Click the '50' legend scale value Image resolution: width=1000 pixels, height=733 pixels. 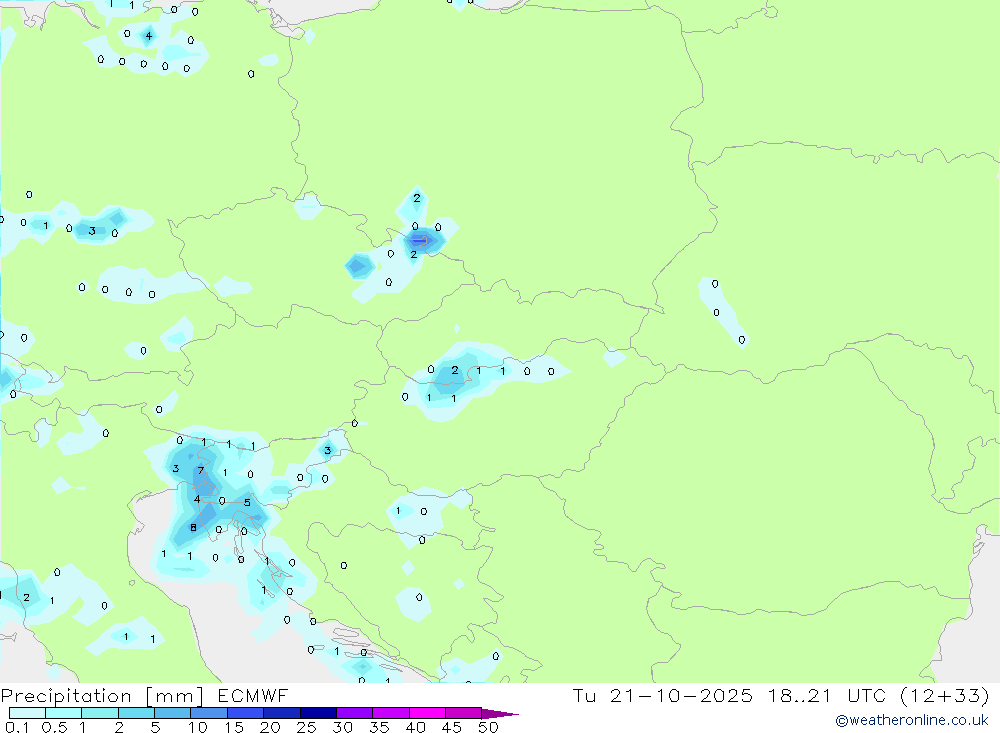[488, 727]
